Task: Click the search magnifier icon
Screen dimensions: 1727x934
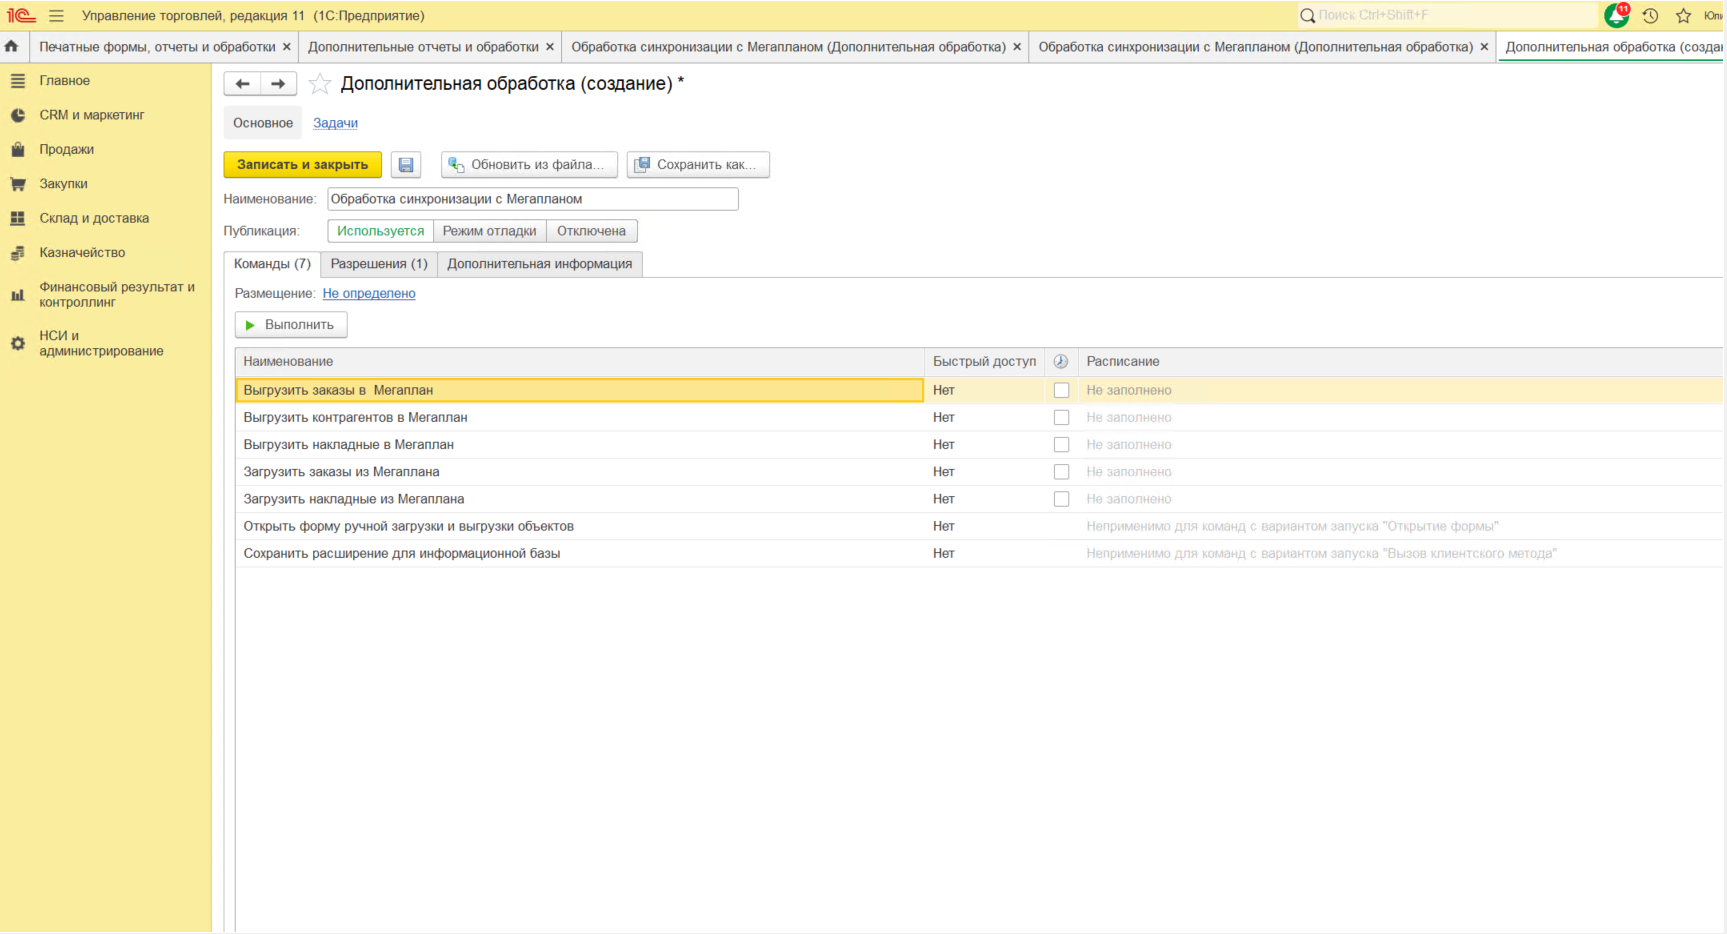Action: tap(1307, 15)
